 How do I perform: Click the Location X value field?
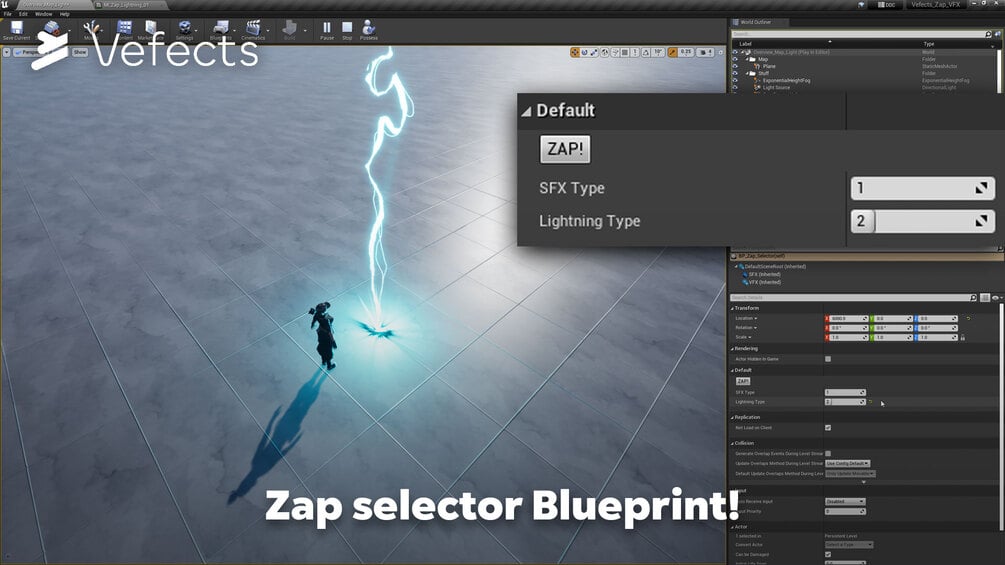(x=847, y=318)
